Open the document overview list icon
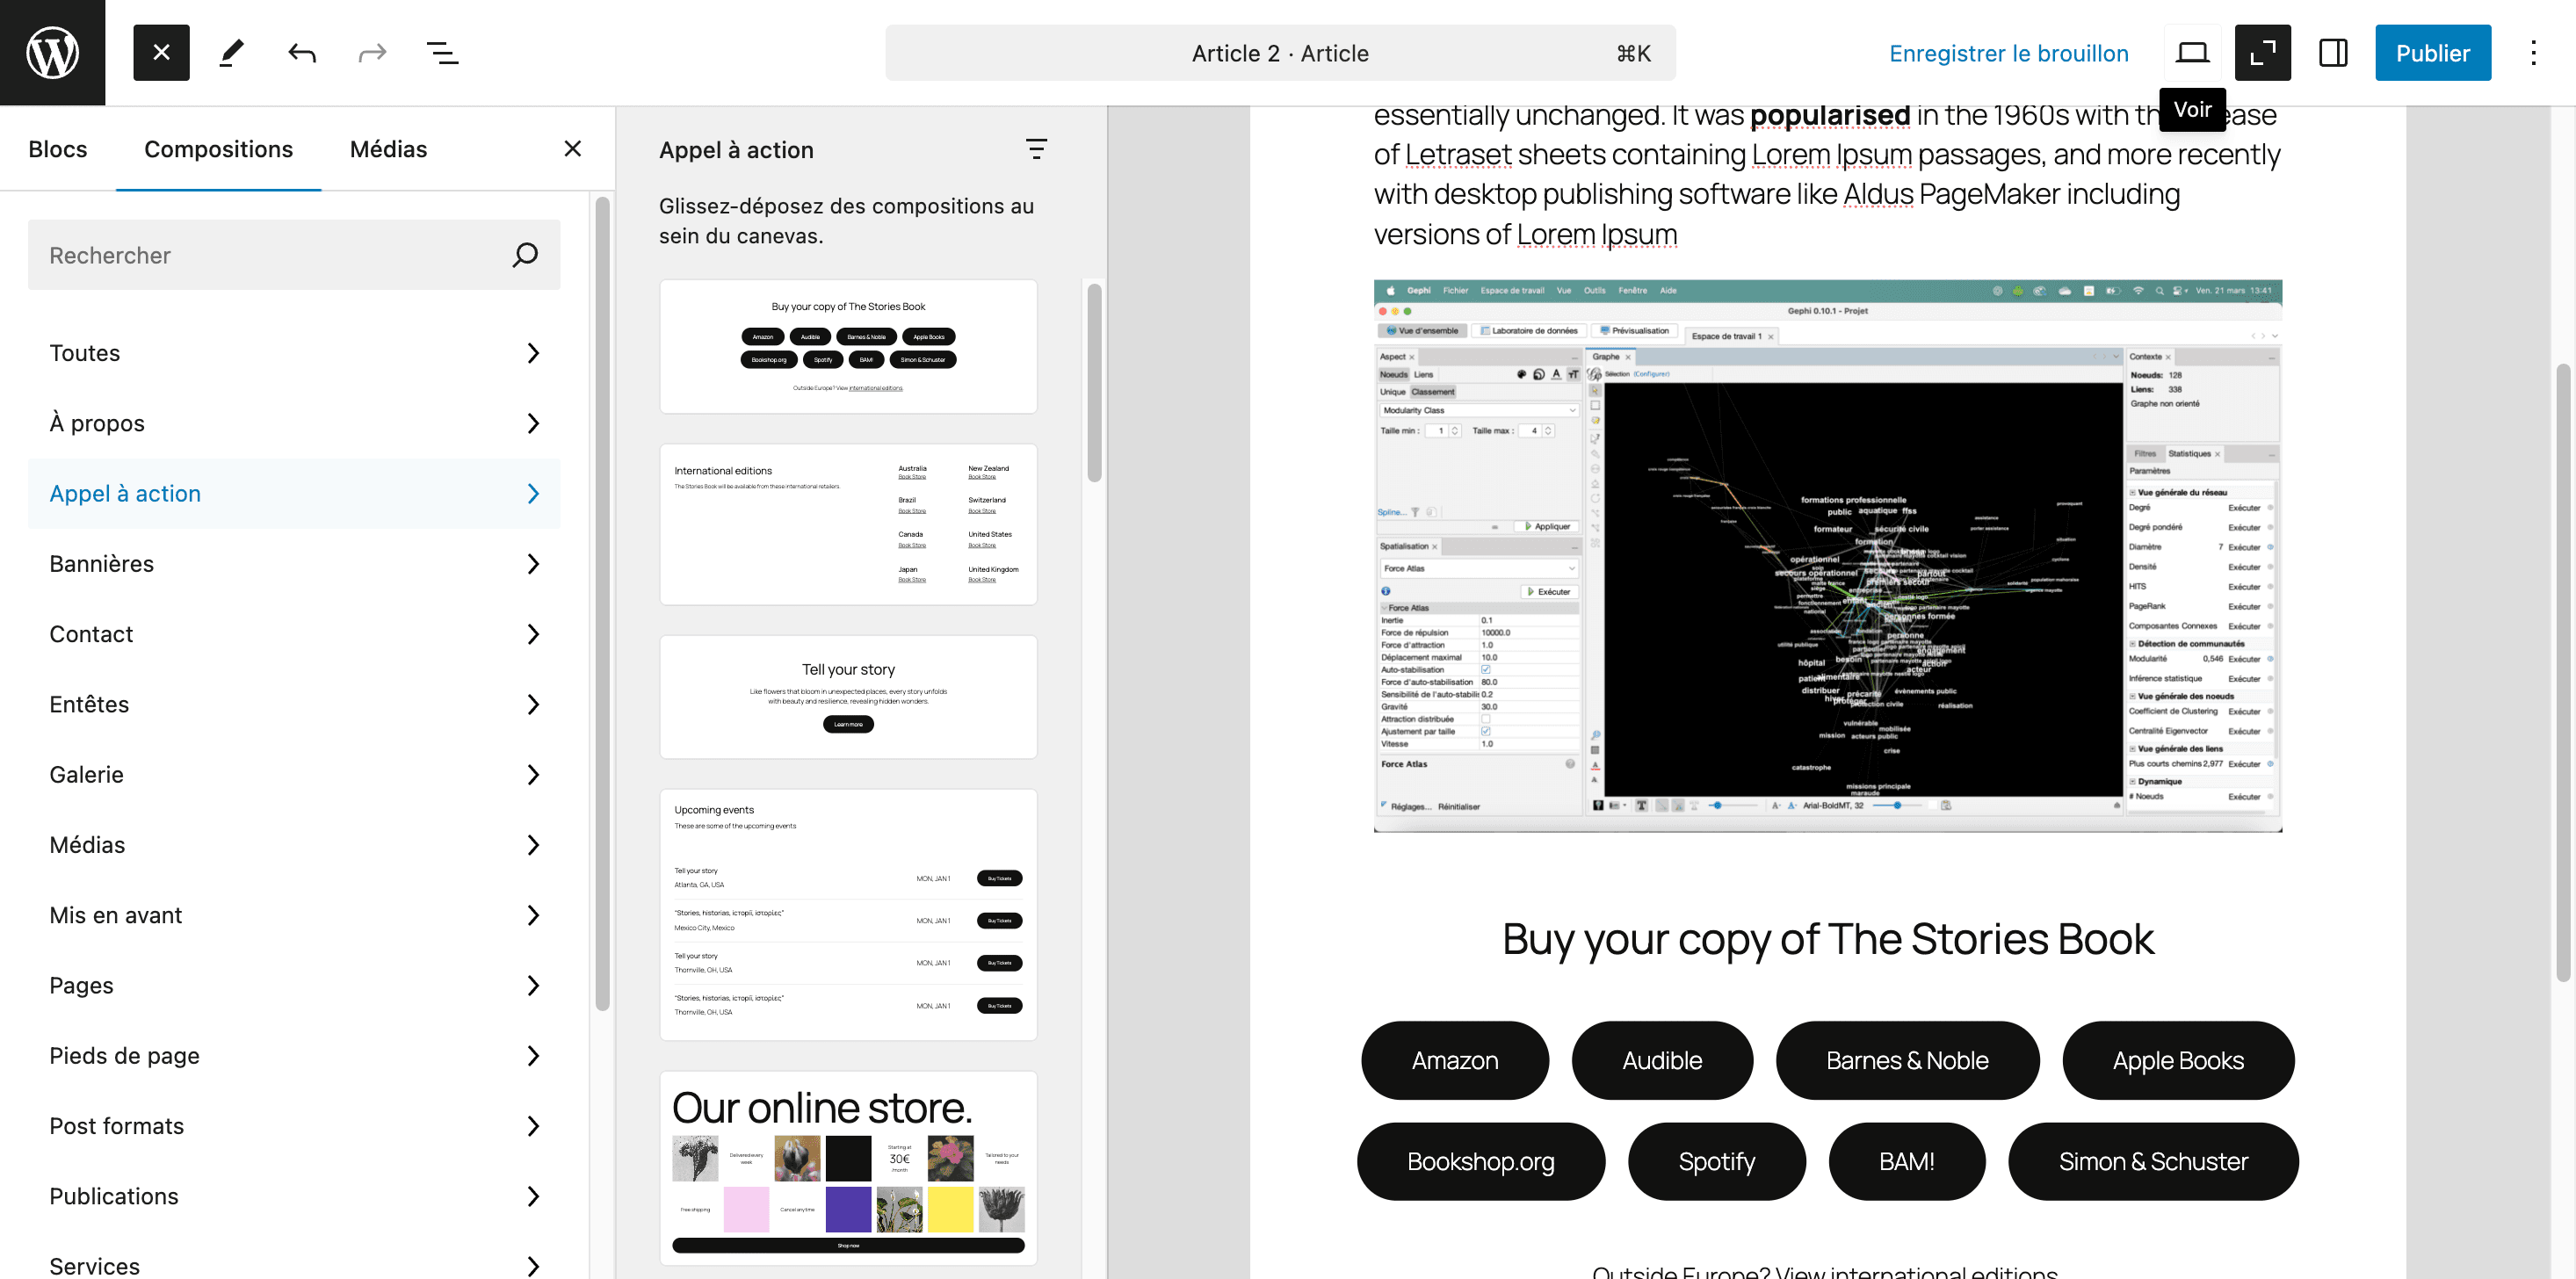Image resolution: width=2576 pixels, height=1279 pixels. coord(442,52)
